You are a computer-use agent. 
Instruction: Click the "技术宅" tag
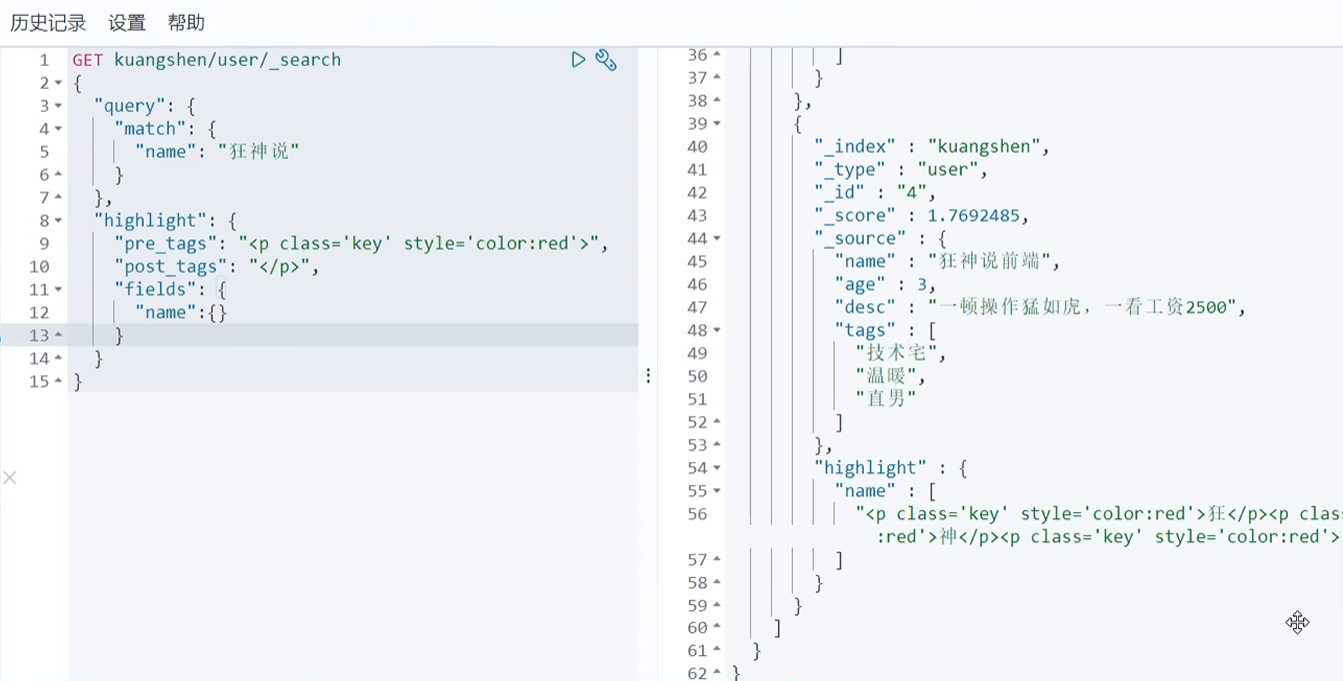[x=900, y=354]
